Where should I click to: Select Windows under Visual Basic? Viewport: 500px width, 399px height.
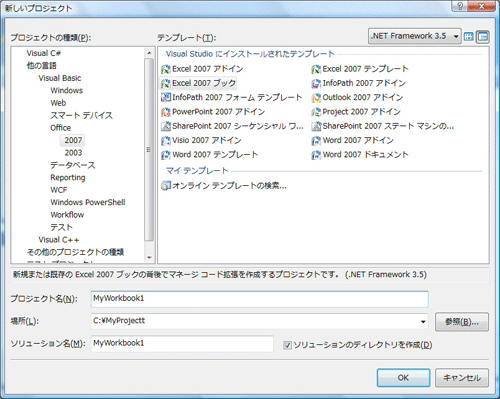pyautogui.click(x=67, y=90)
